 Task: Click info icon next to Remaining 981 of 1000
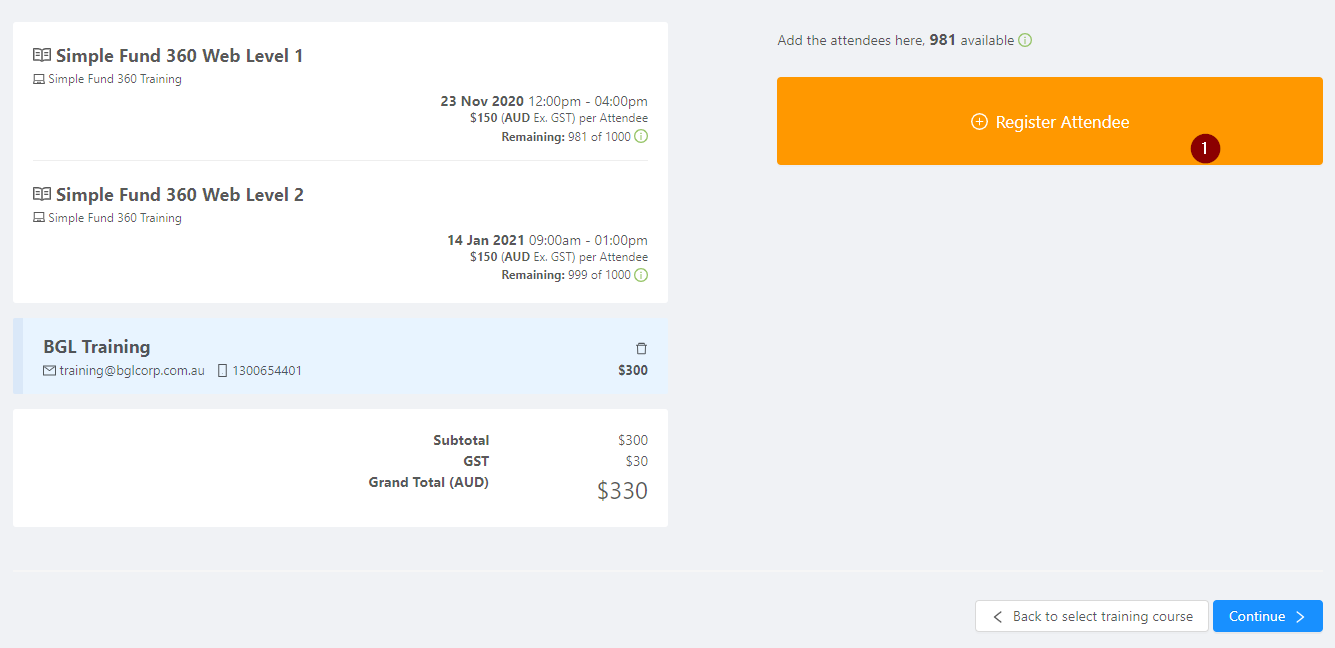pyautogui.click(x=641, y=136)
